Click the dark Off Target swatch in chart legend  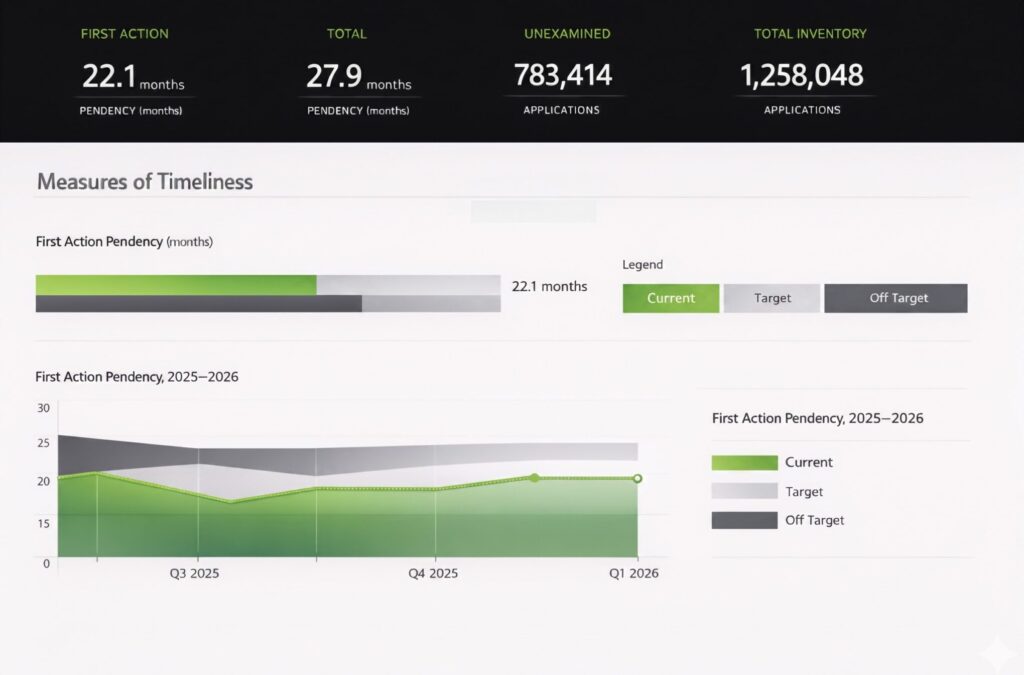744,520
